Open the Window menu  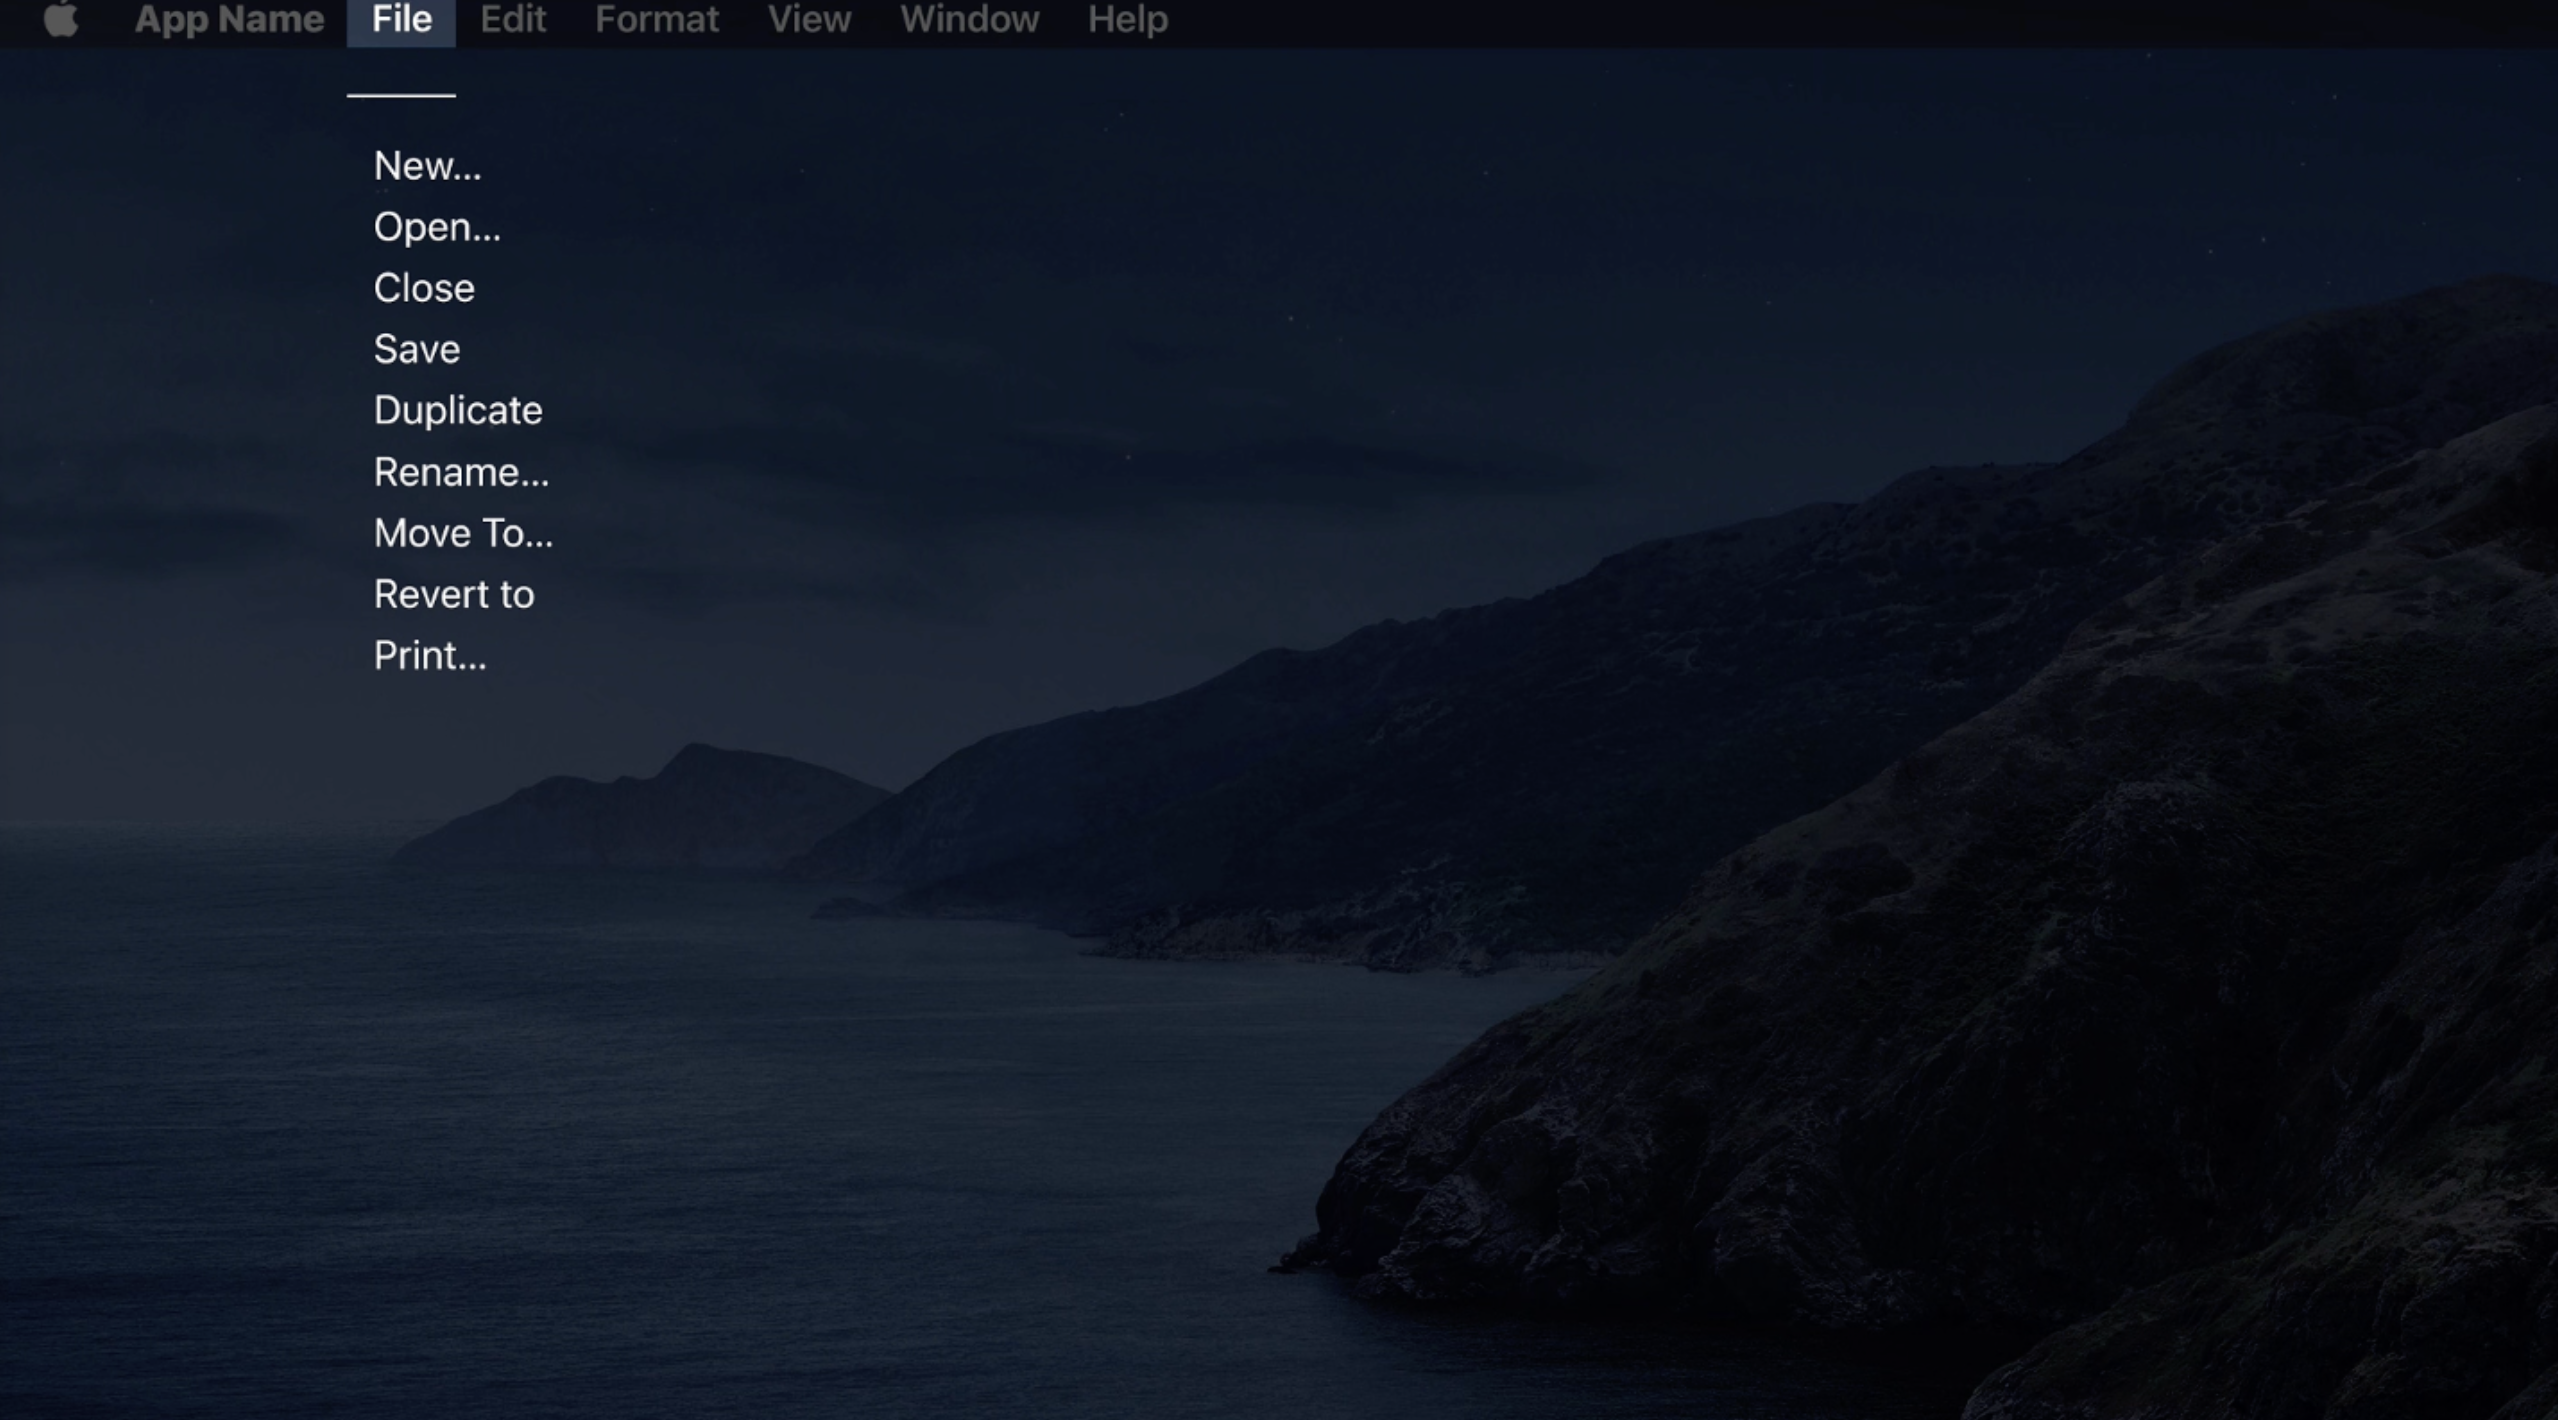969,19
